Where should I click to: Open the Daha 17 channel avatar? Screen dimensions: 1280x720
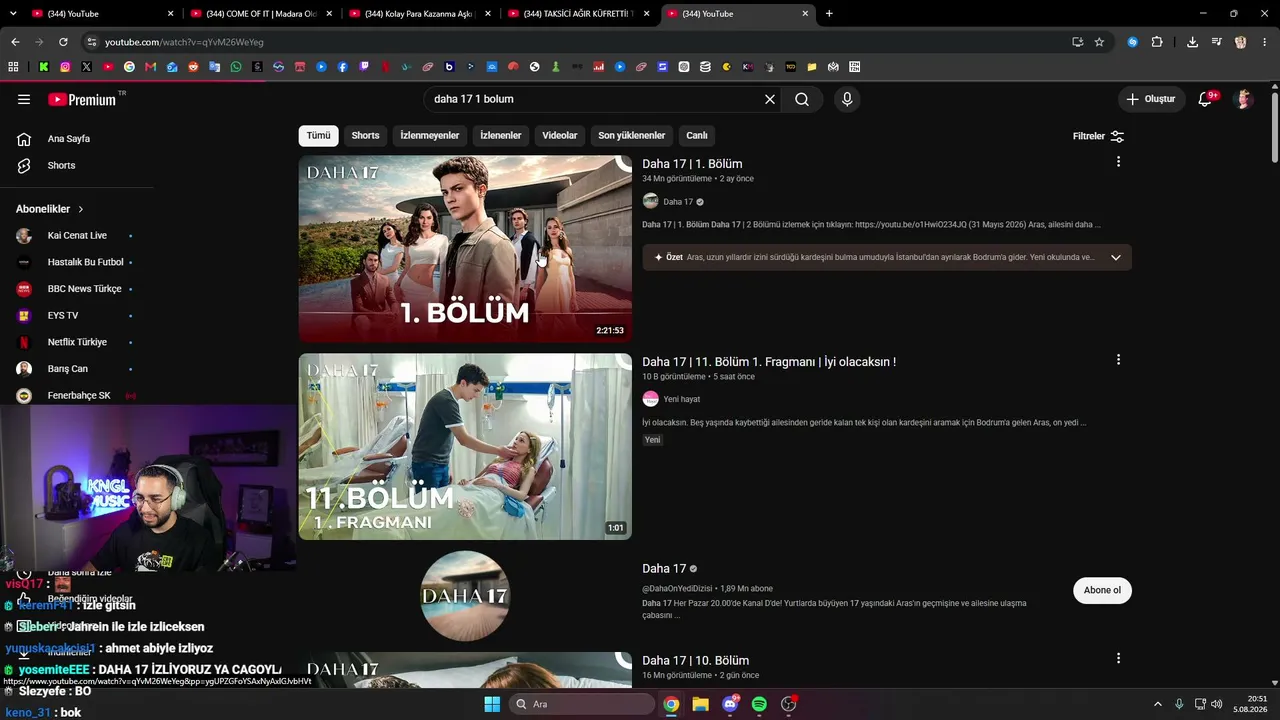pyautogui.click(x=465, y=596)
